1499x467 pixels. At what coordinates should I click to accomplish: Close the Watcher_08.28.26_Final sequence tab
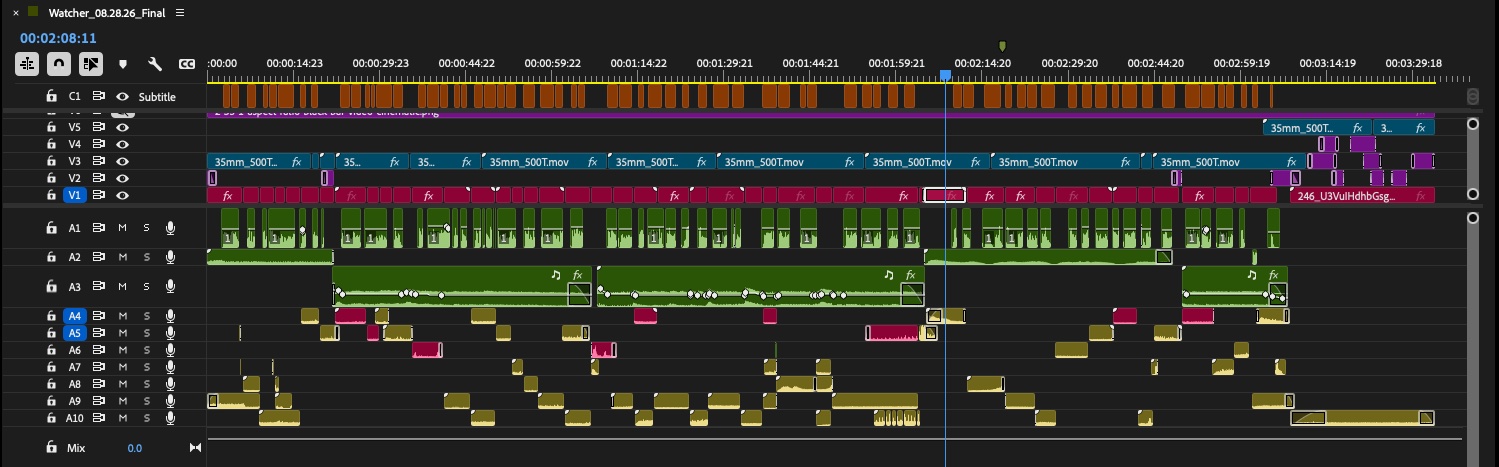[16, 13]
